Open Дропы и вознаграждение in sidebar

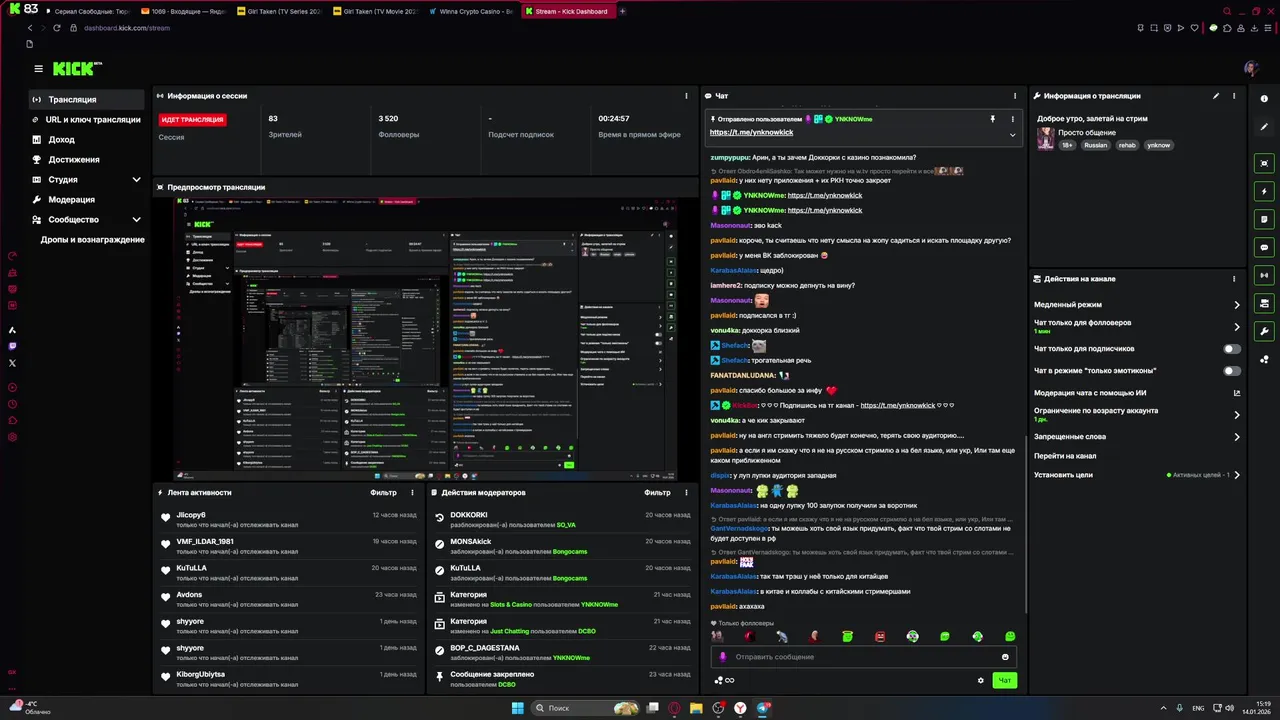click(92, 240)
